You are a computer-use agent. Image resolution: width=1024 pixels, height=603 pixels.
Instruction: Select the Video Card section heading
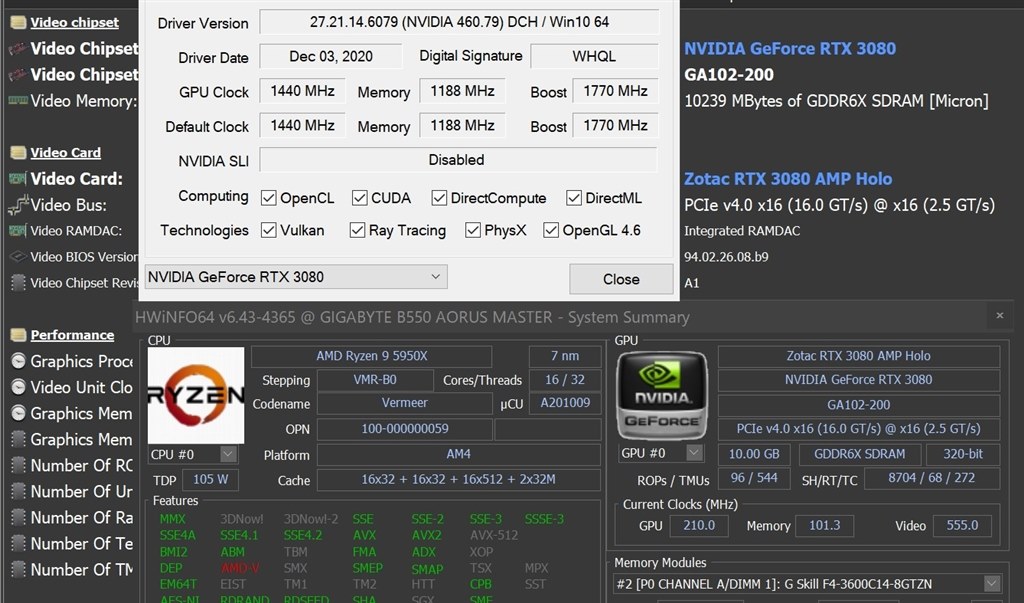[65, 153]
